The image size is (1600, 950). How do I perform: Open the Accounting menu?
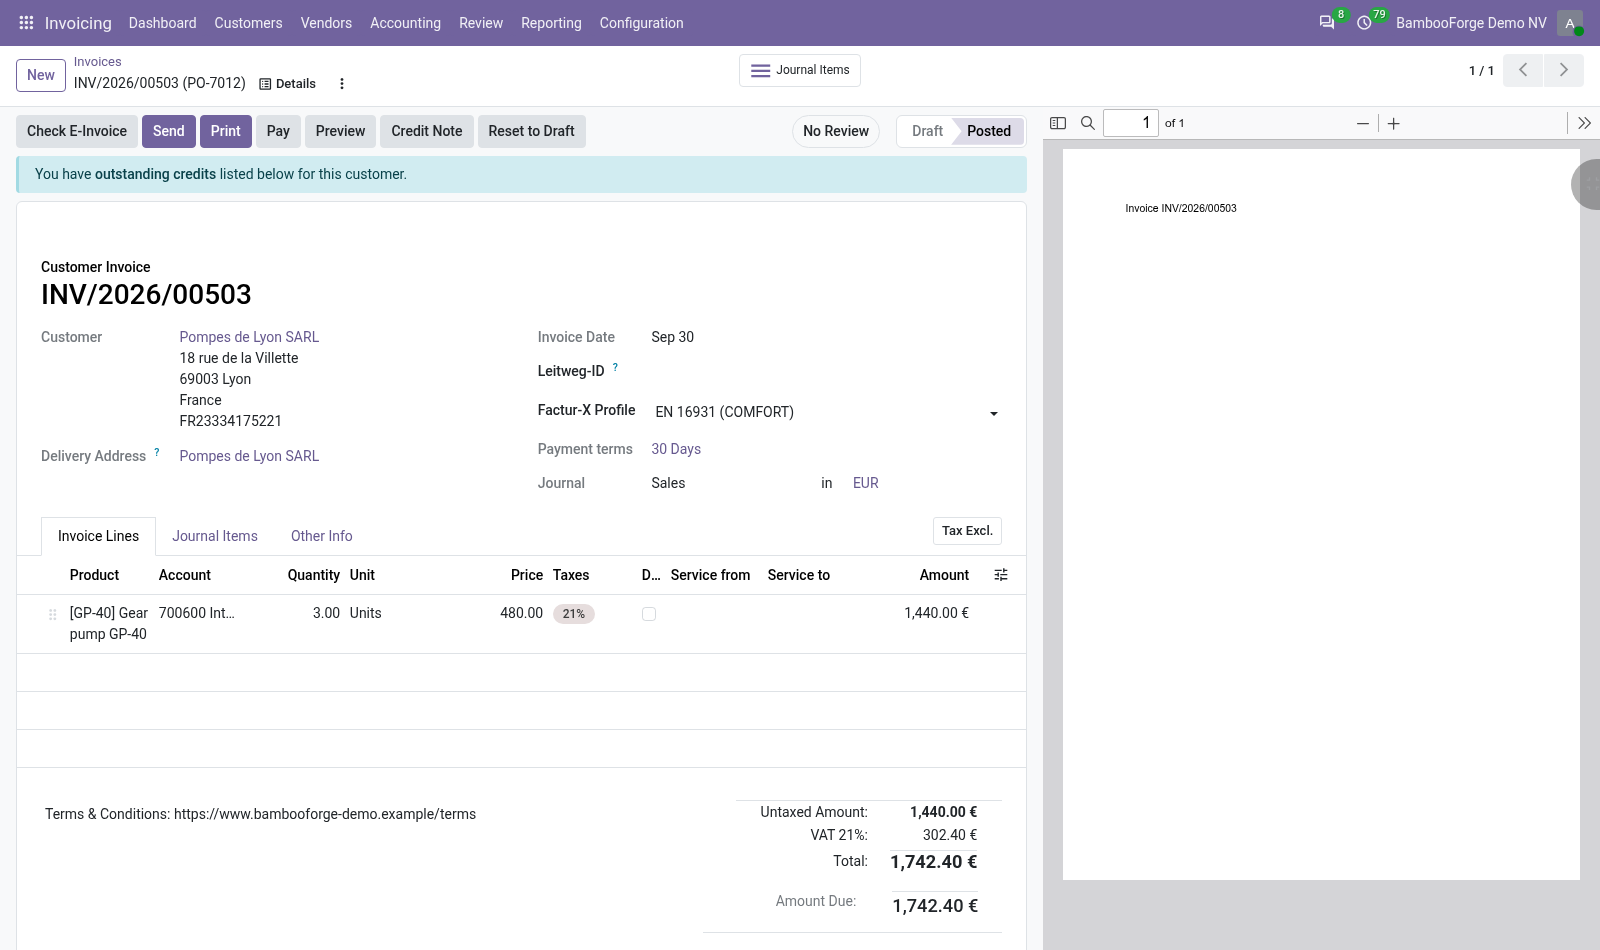(x=405, y=23)
